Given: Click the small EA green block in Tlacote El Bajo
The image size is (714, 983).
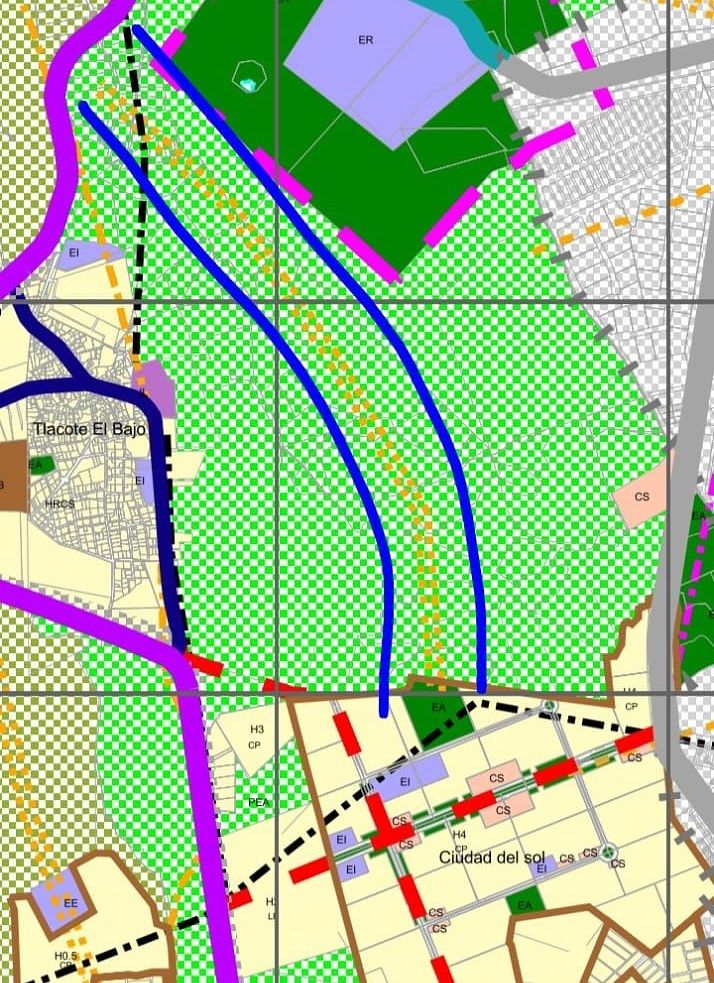Looking at the screenshot, I should coord(38,465).
